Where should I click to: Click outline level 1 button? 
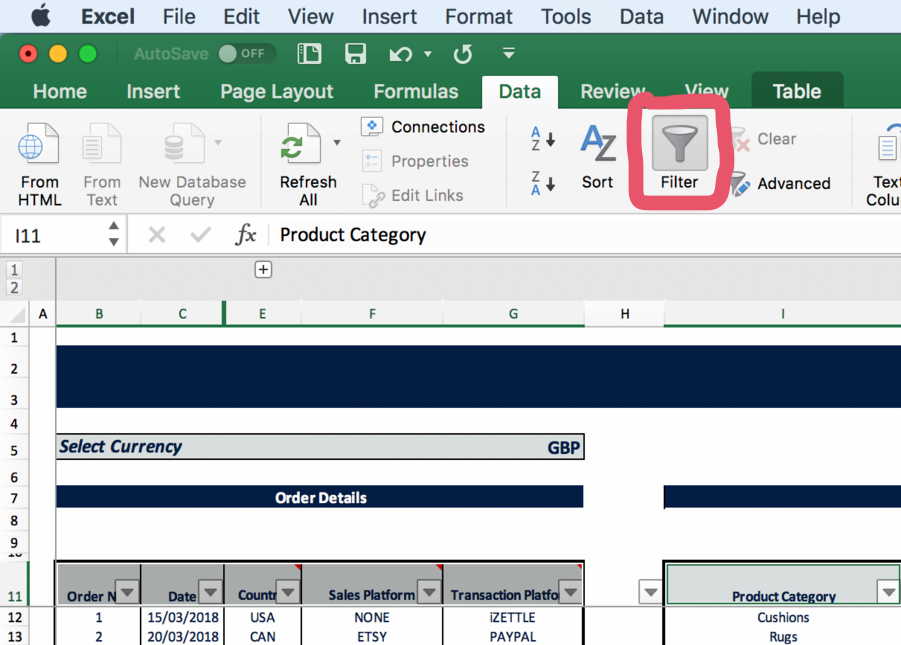[14, 269]
